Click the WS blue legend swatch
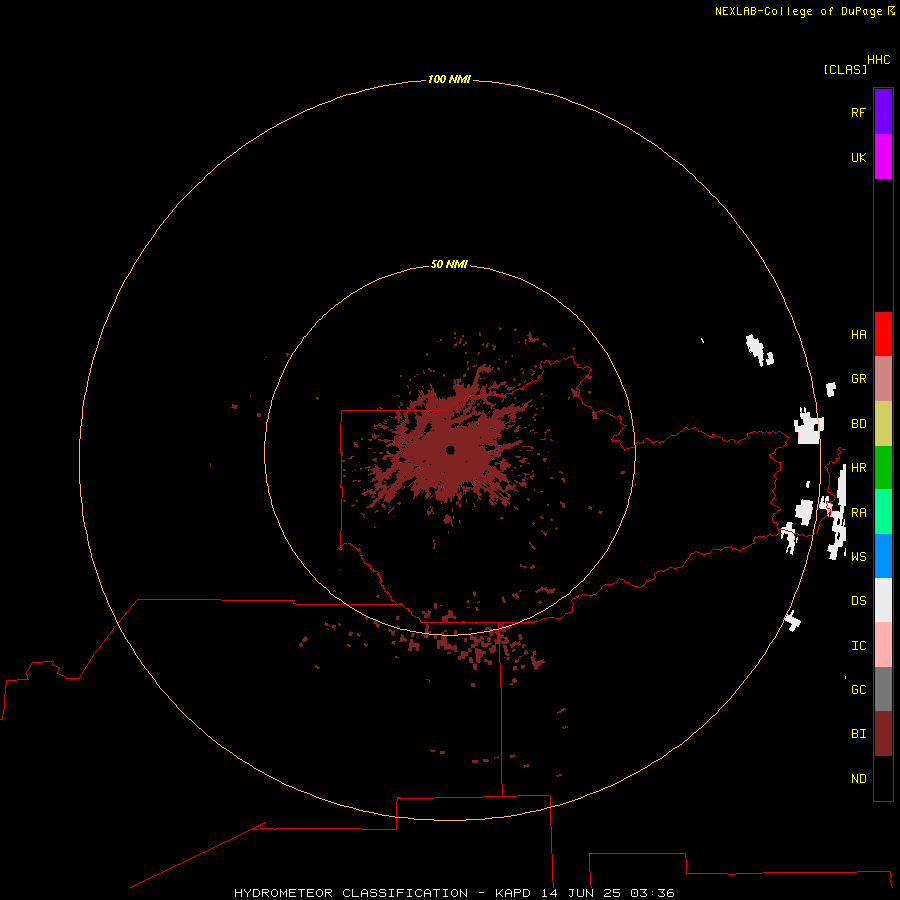Image resolution: width=900 pixels, height=900 pixels. [x=883, y=556]
